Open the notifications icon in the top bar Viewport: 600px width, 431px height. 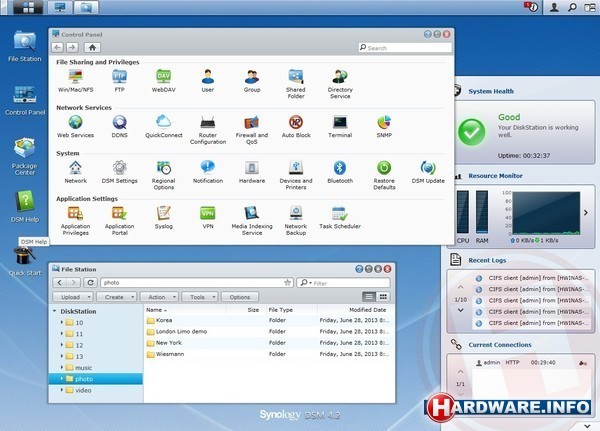coord(531,7)
